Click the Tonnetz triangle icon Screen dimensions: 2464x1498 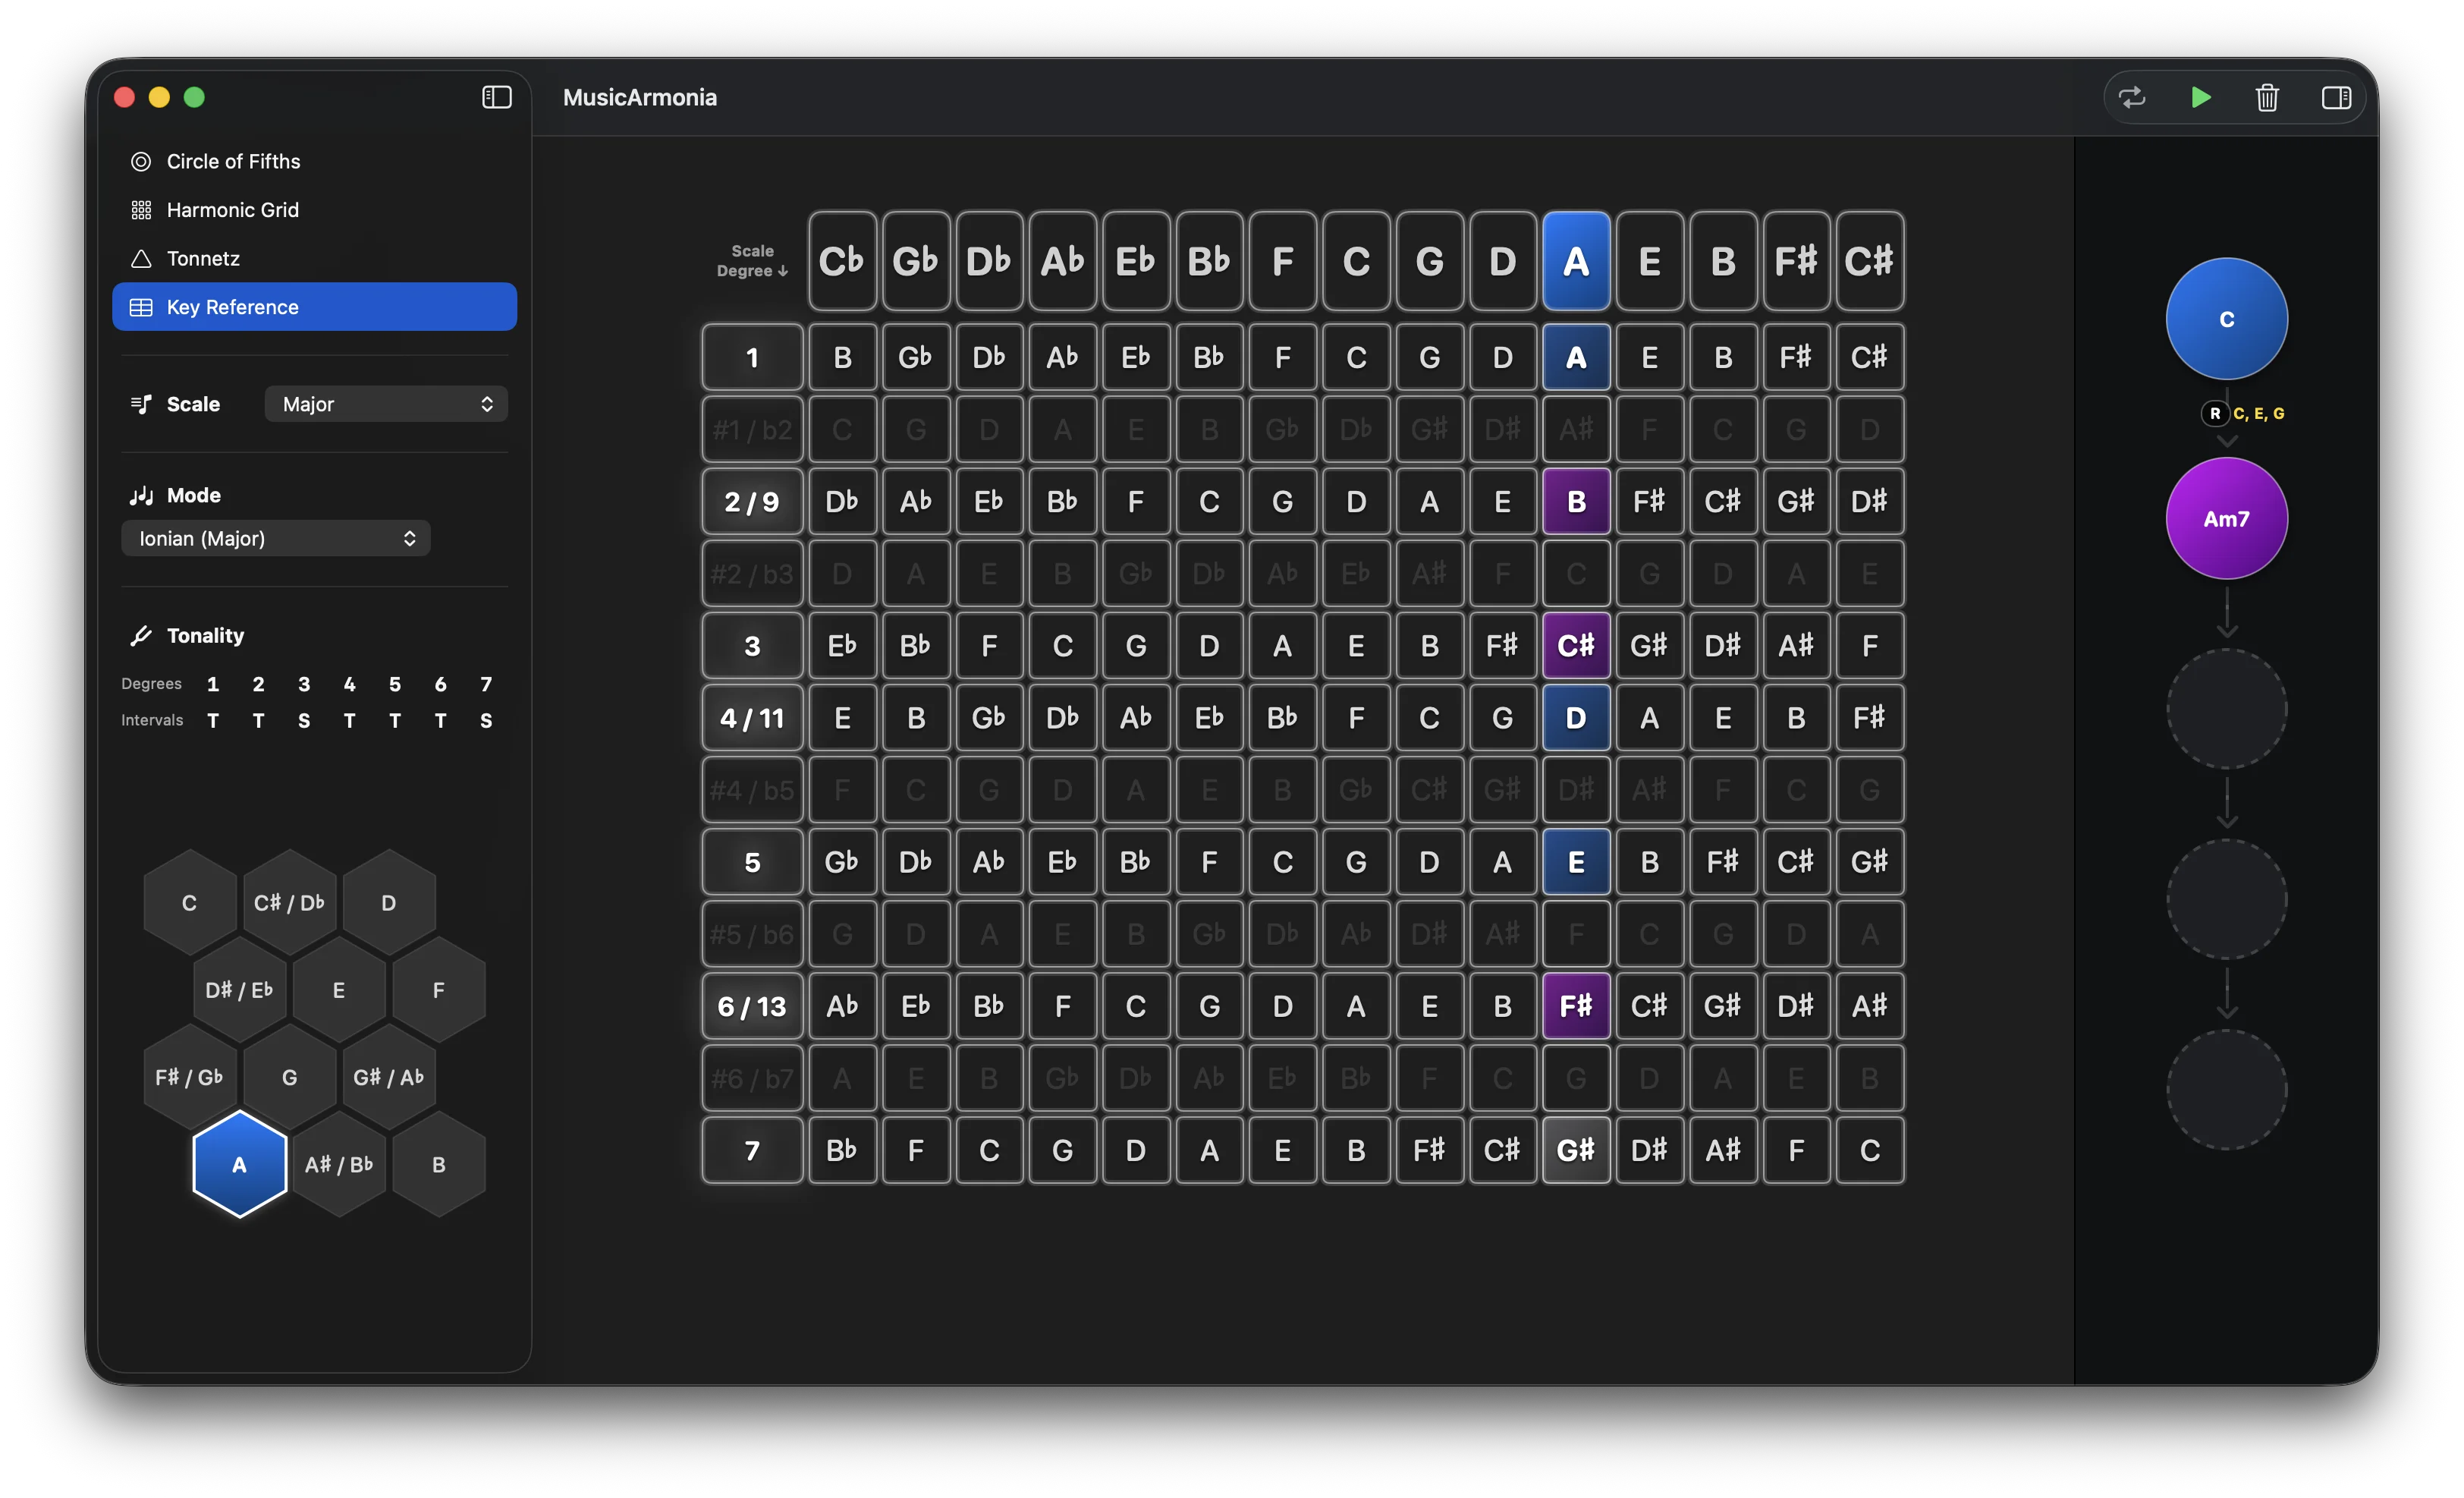pyautogui.click(x=141, y=258)
